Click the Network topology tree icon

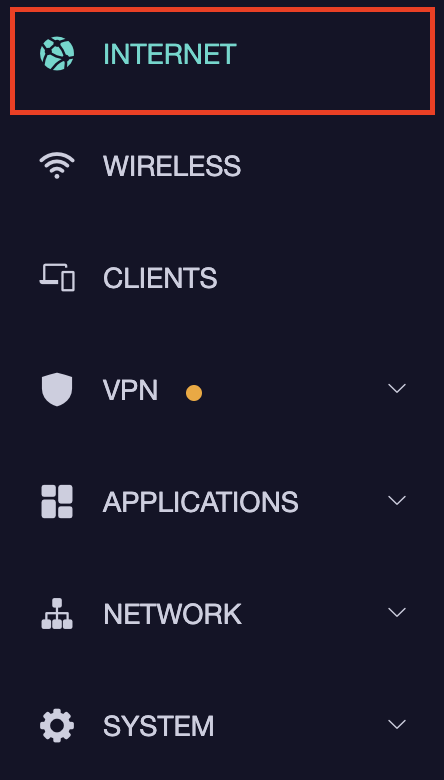[x=57, y=613]
